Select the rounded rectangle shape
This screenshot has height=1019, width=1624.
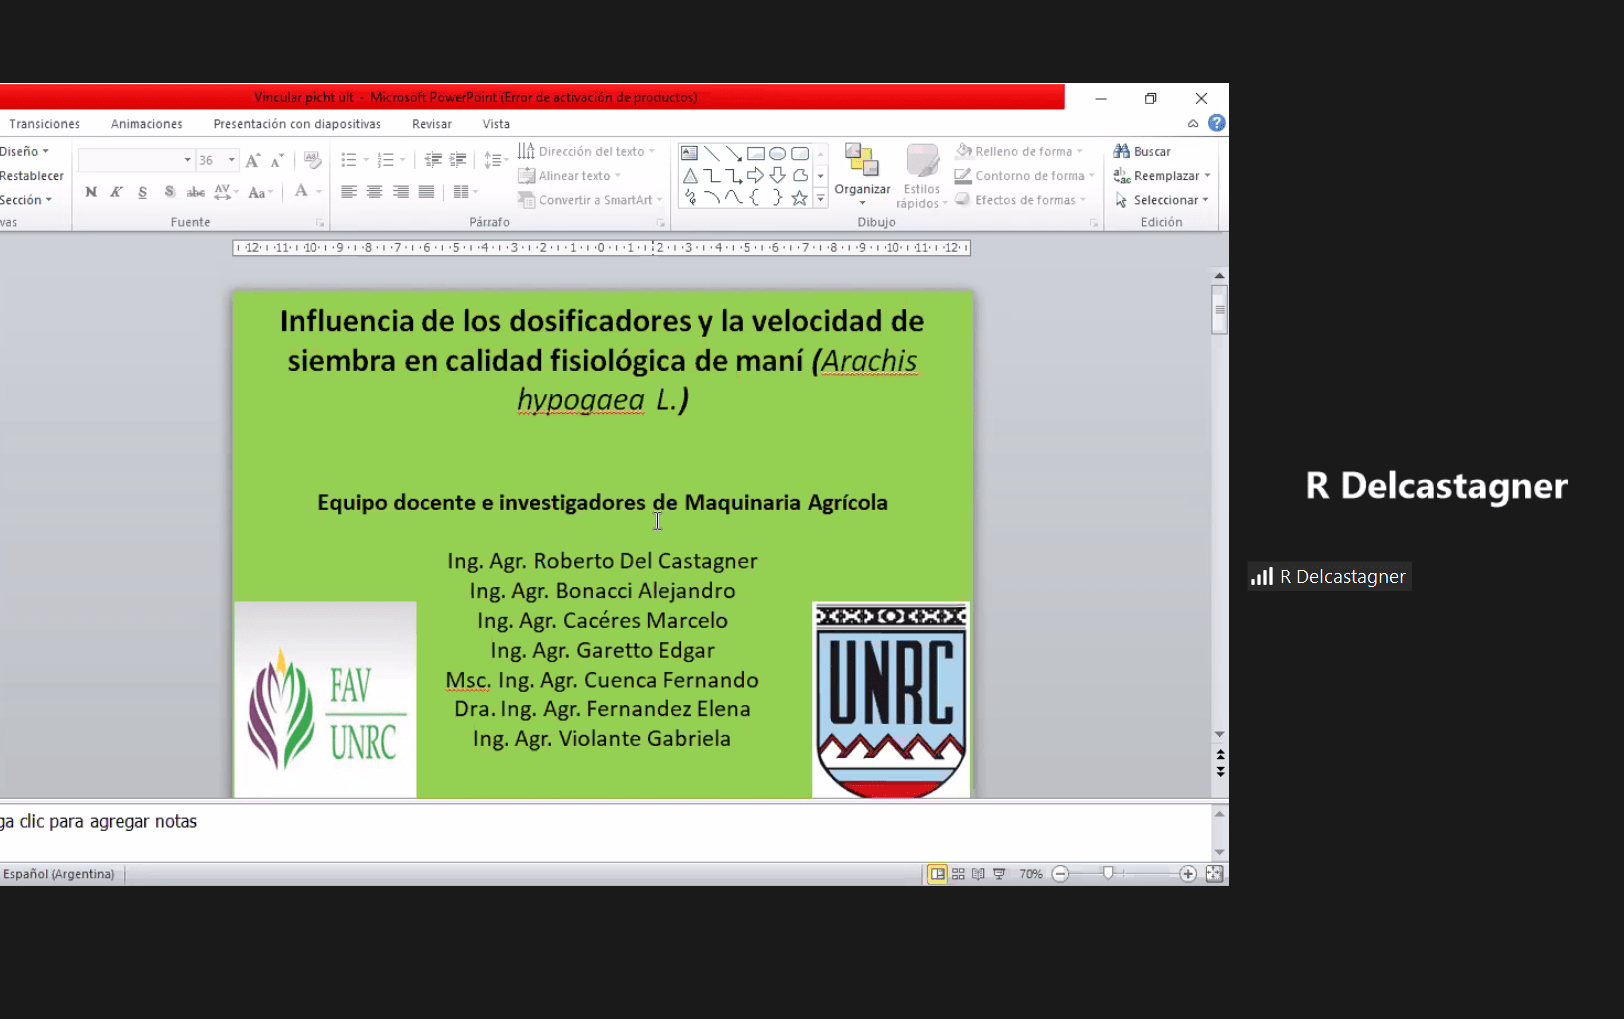point(799,153)
